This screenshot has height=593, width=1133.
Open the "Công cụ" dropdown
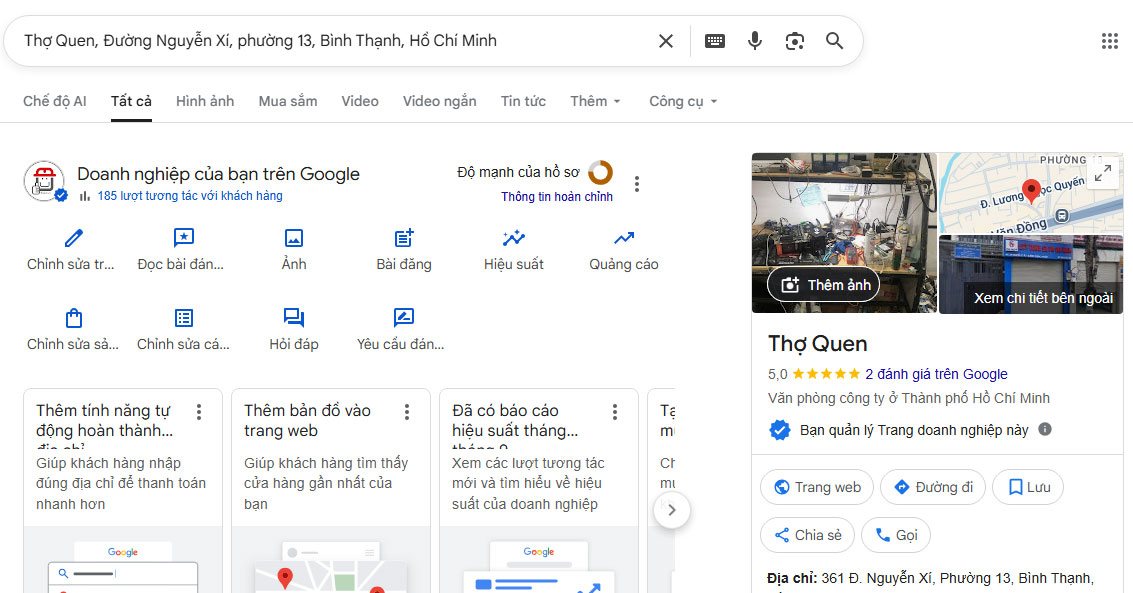682,101
